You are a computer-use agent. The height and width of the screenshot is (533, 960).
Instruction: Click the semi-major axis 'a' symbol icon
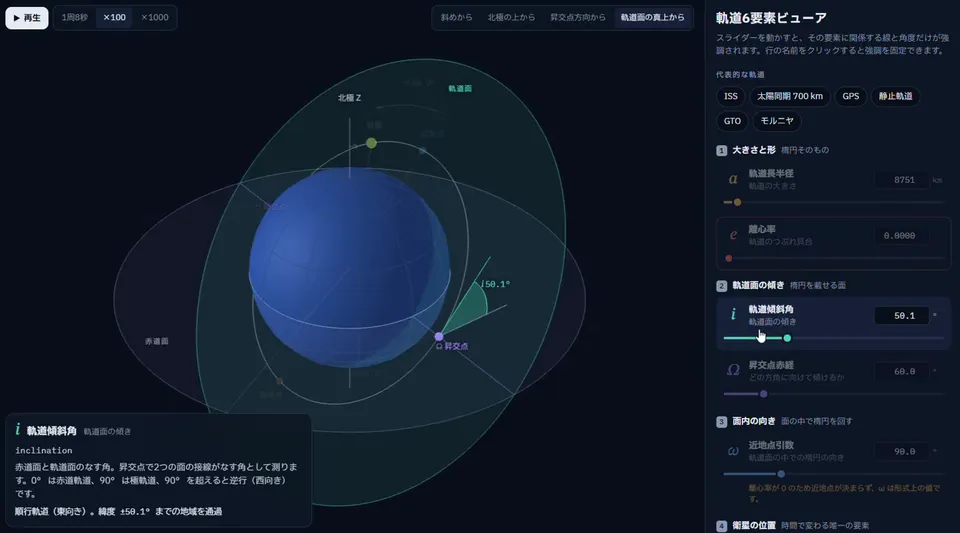click(733, 179)
